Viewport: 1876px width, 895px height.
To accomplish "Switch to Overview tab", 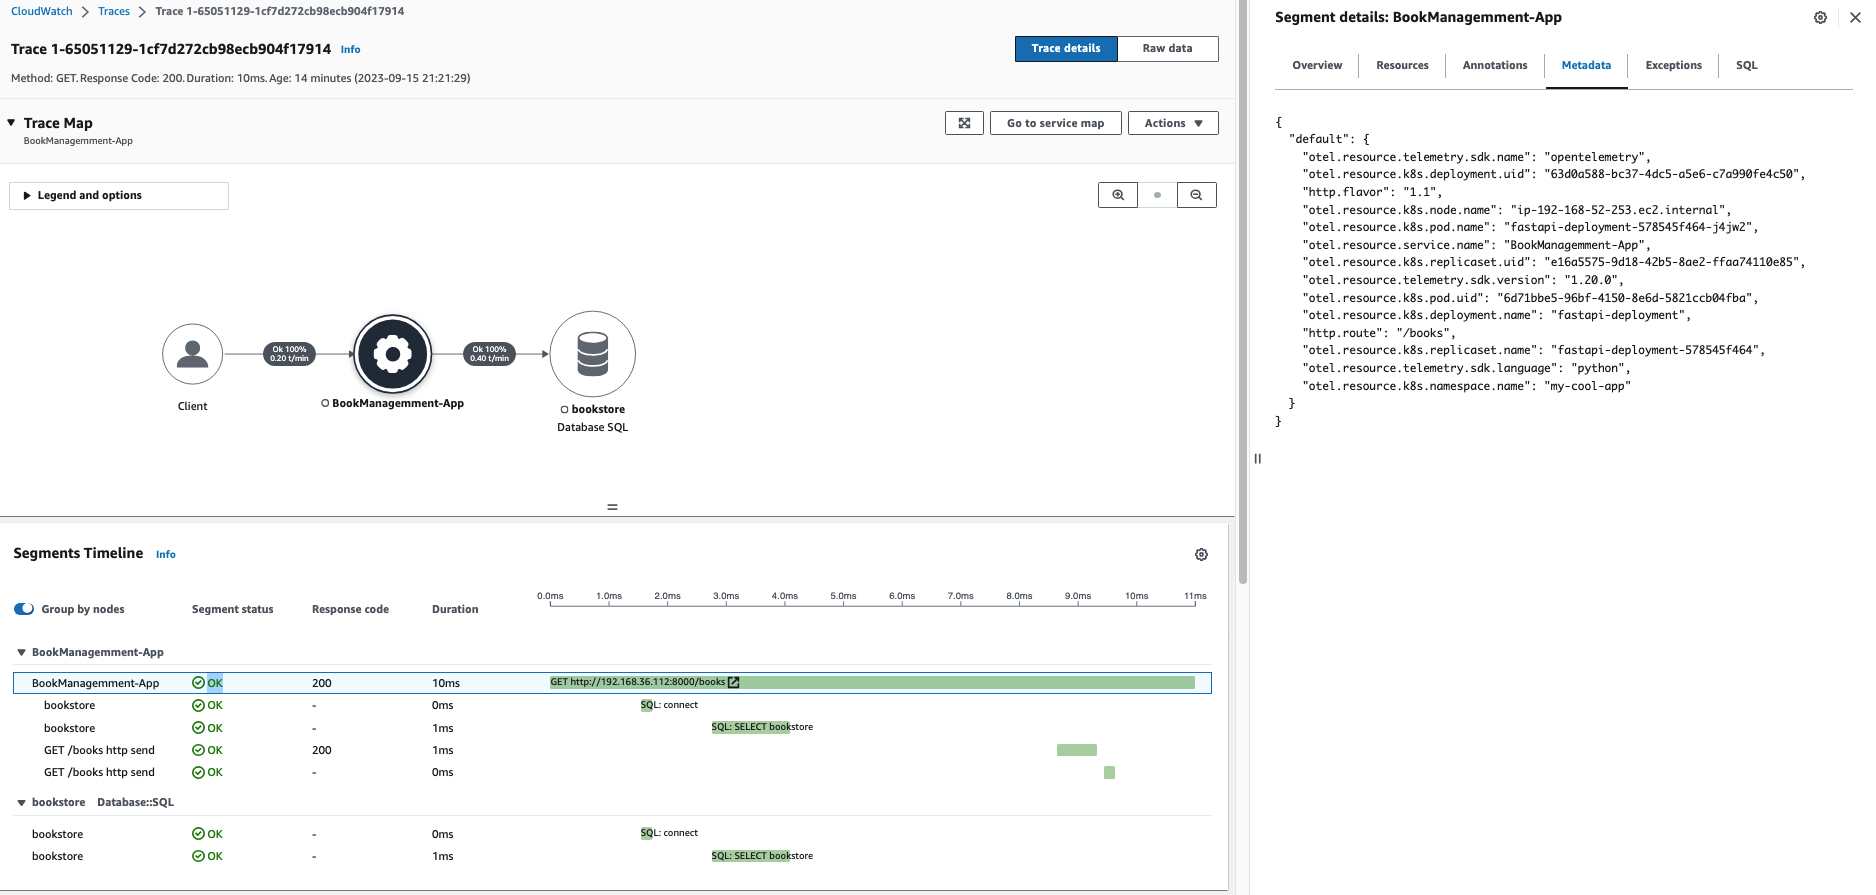I will point(1317,65).
